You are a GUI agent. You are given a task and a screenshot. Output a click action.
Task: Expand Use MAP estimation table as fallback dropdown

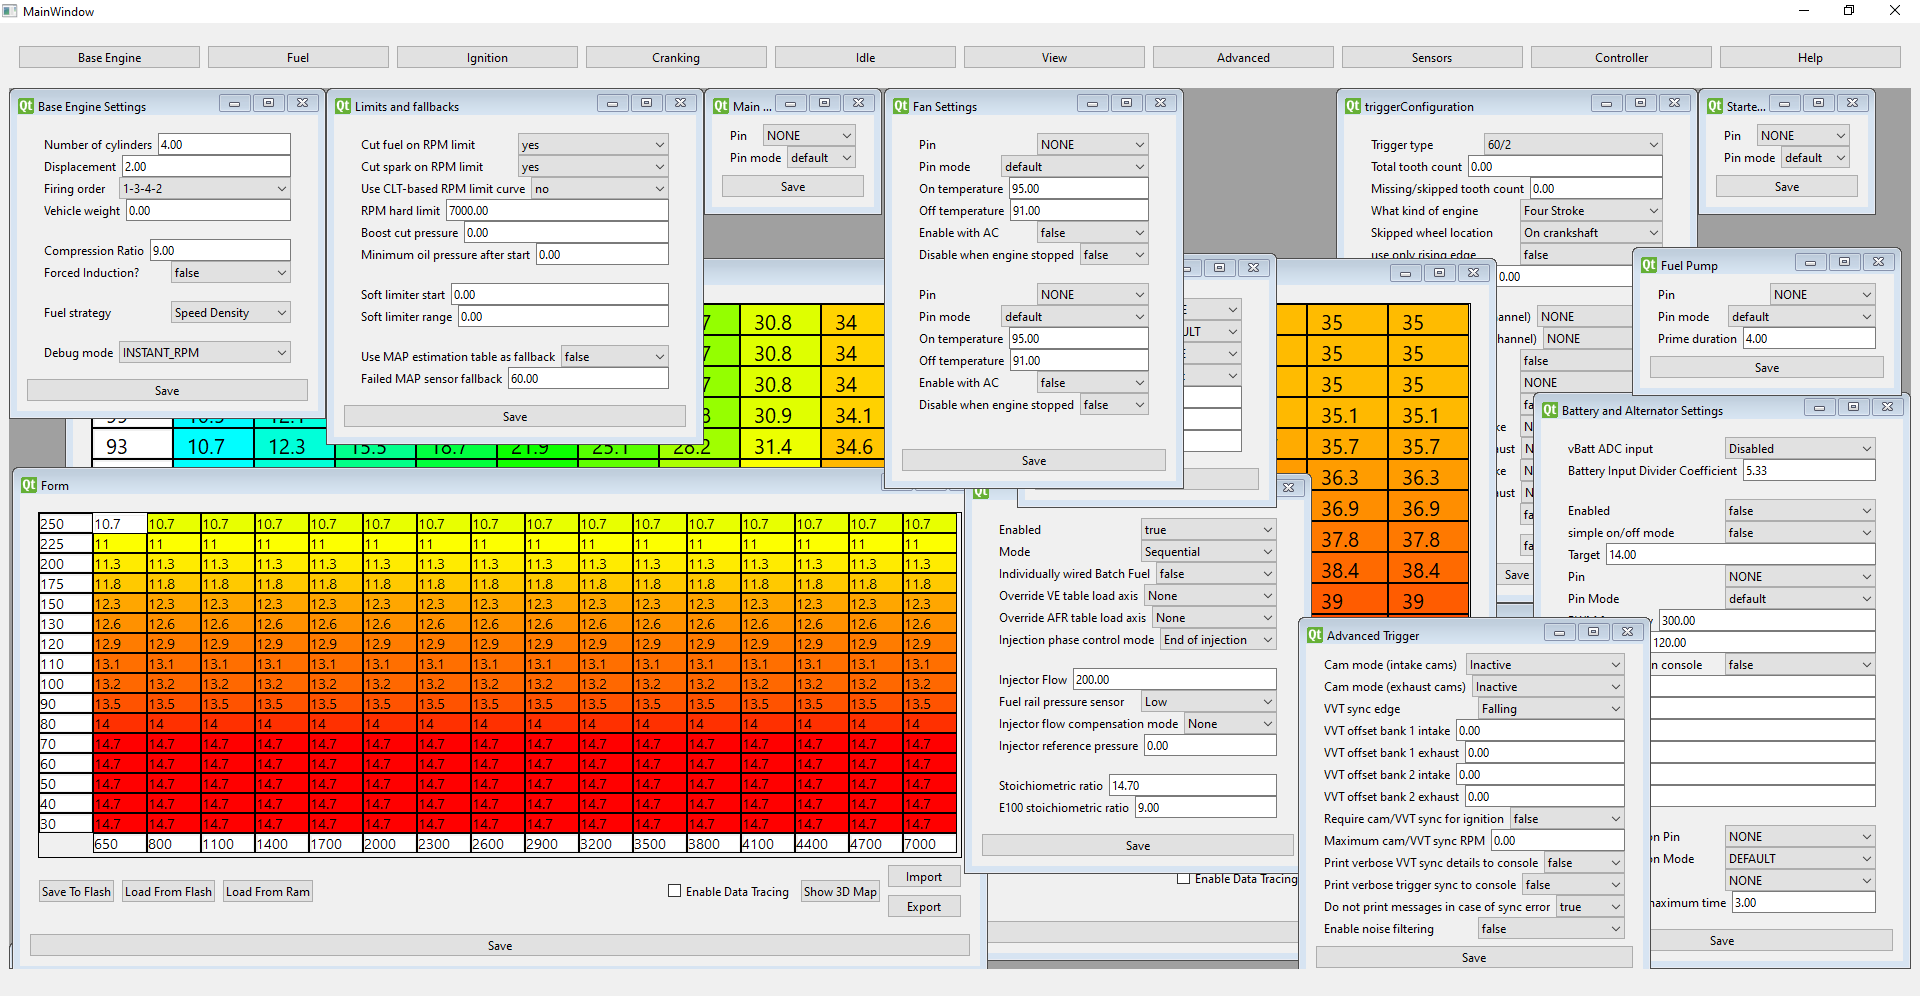615,357
